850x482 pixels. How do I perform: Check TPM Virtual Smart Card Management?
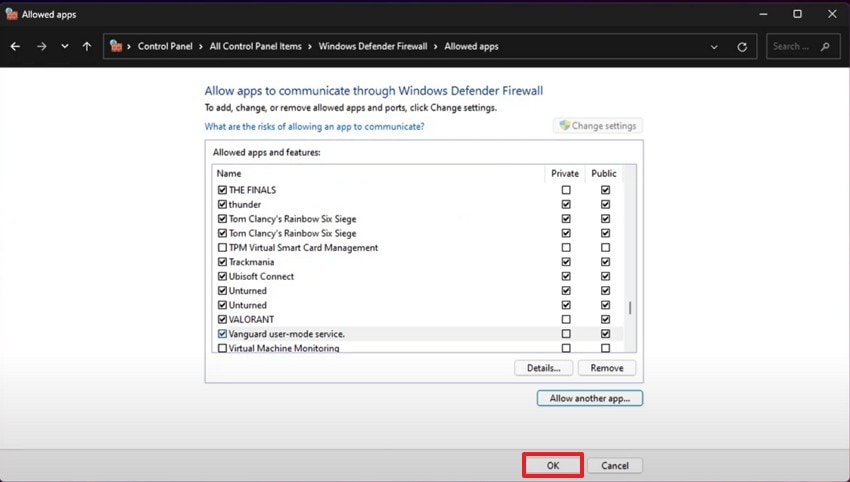point(222,248)
